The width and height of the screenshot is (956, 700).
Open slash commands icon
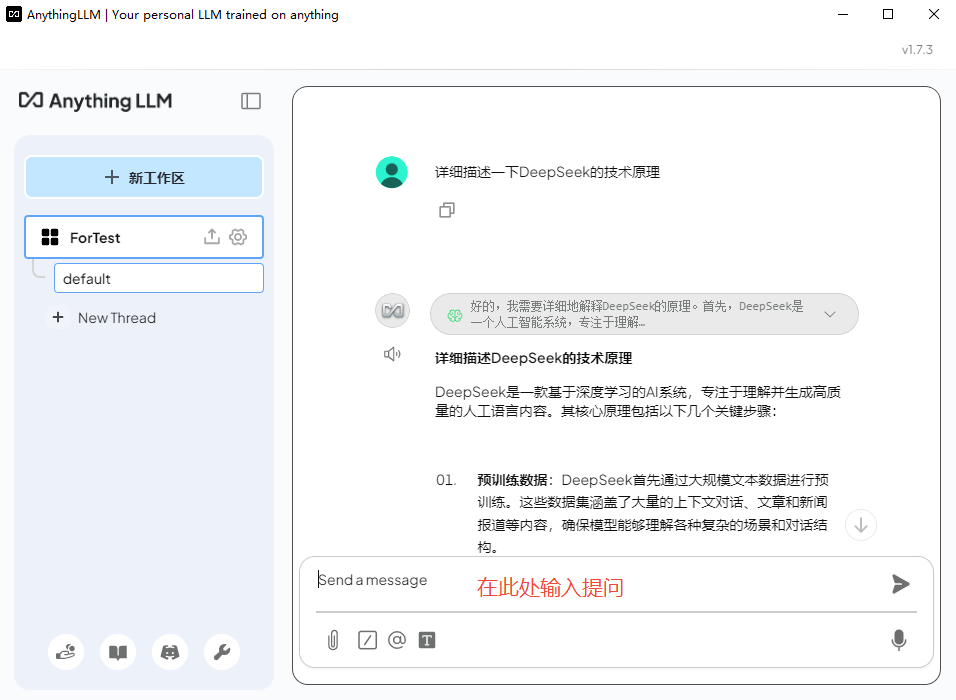367,640
